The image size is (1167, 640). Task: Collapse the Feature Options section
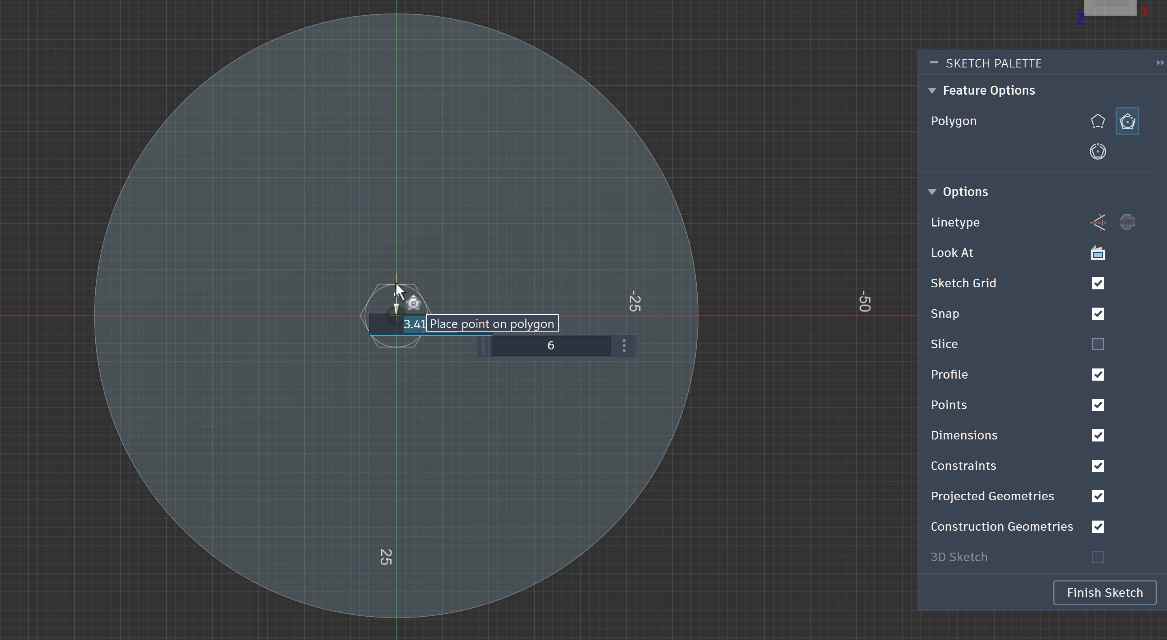click(x=932, y=91)
